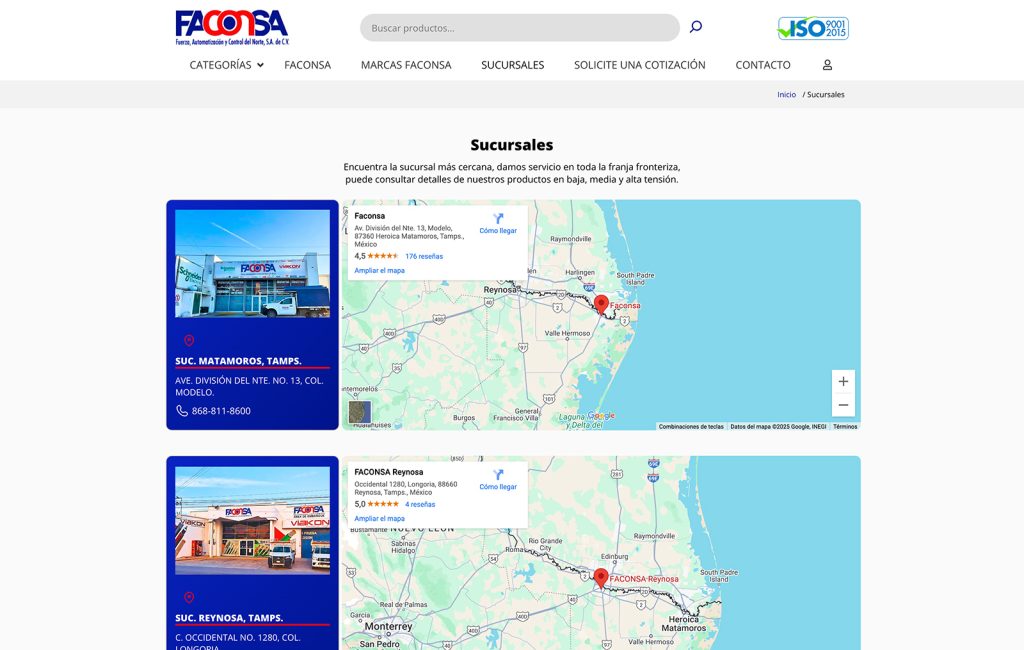Open the user account icon

(x=827, y=65)
